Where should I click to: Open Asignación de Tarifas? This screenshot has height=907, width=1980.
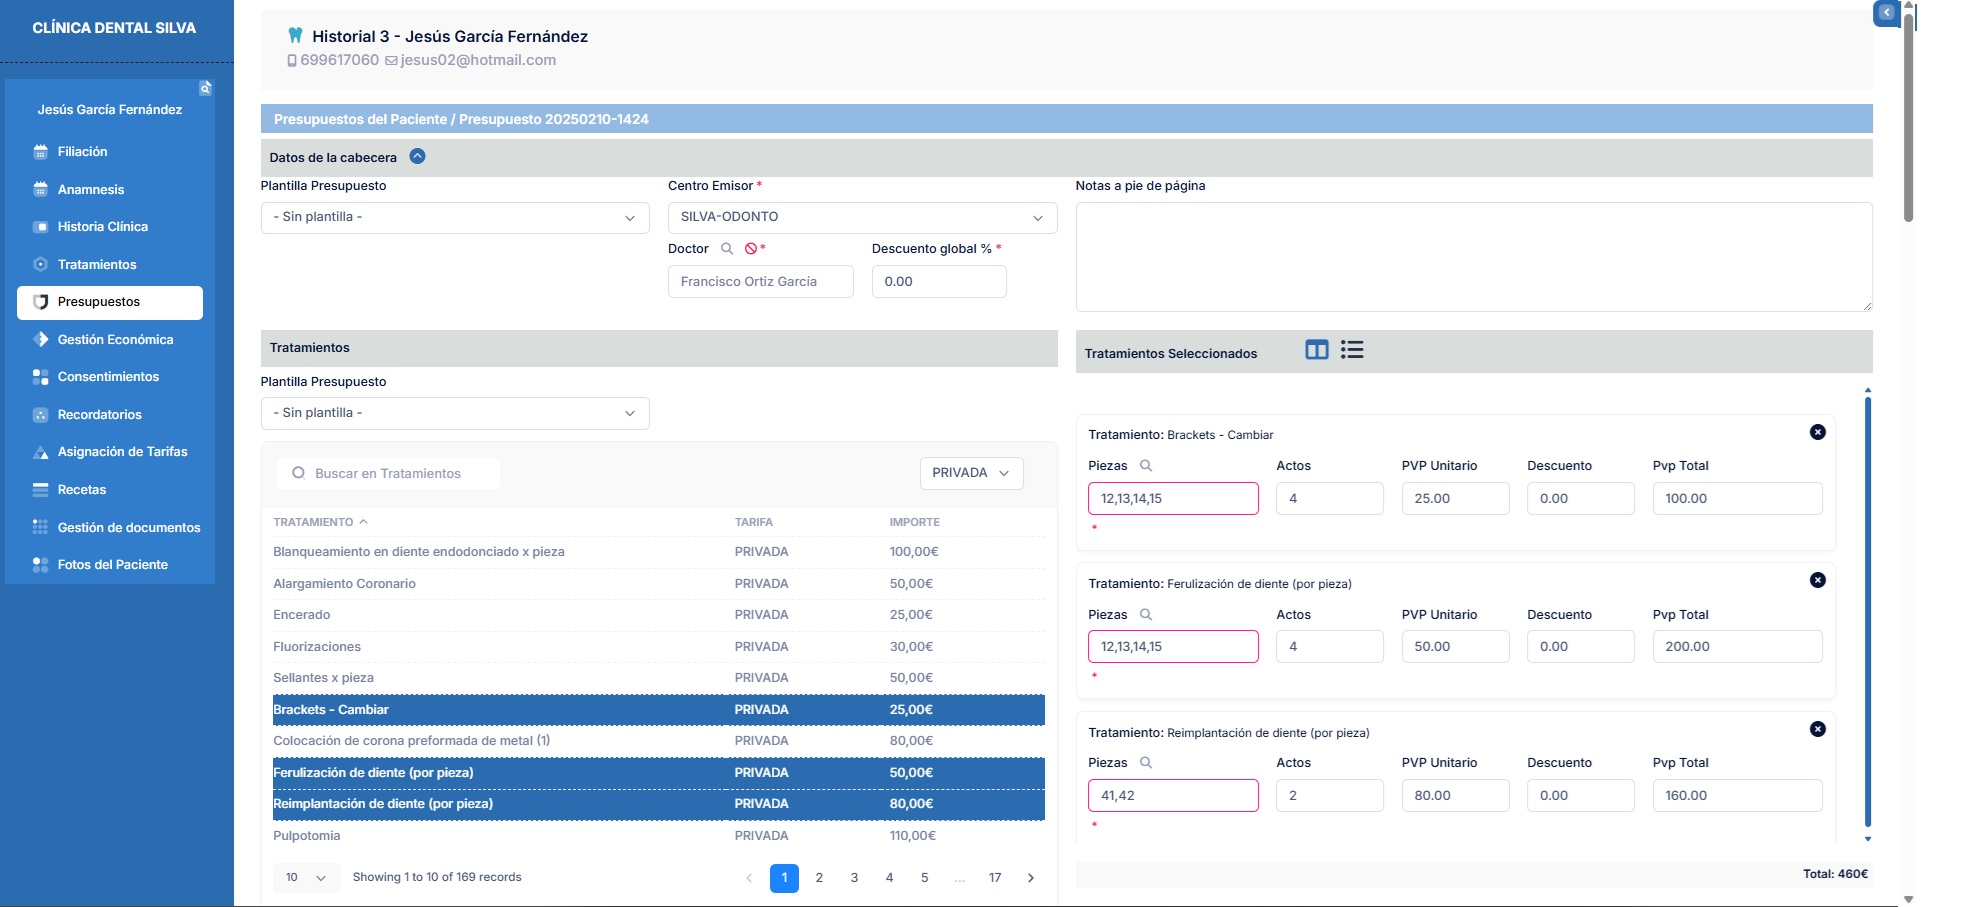[110, 452]
